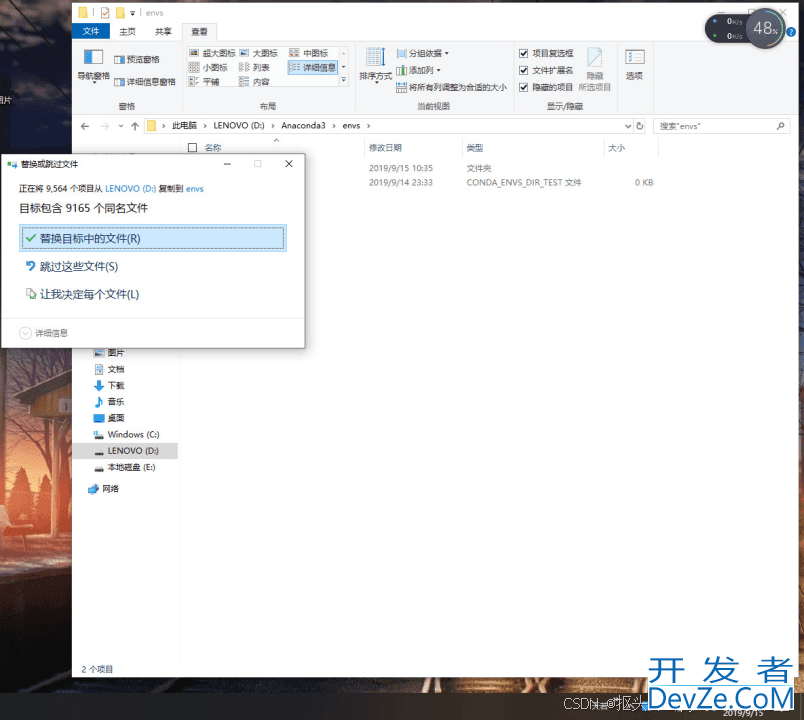Open the 排序方式 sort by menu
Viewport: 804px width, 720px height.
[x=375, y=65]
